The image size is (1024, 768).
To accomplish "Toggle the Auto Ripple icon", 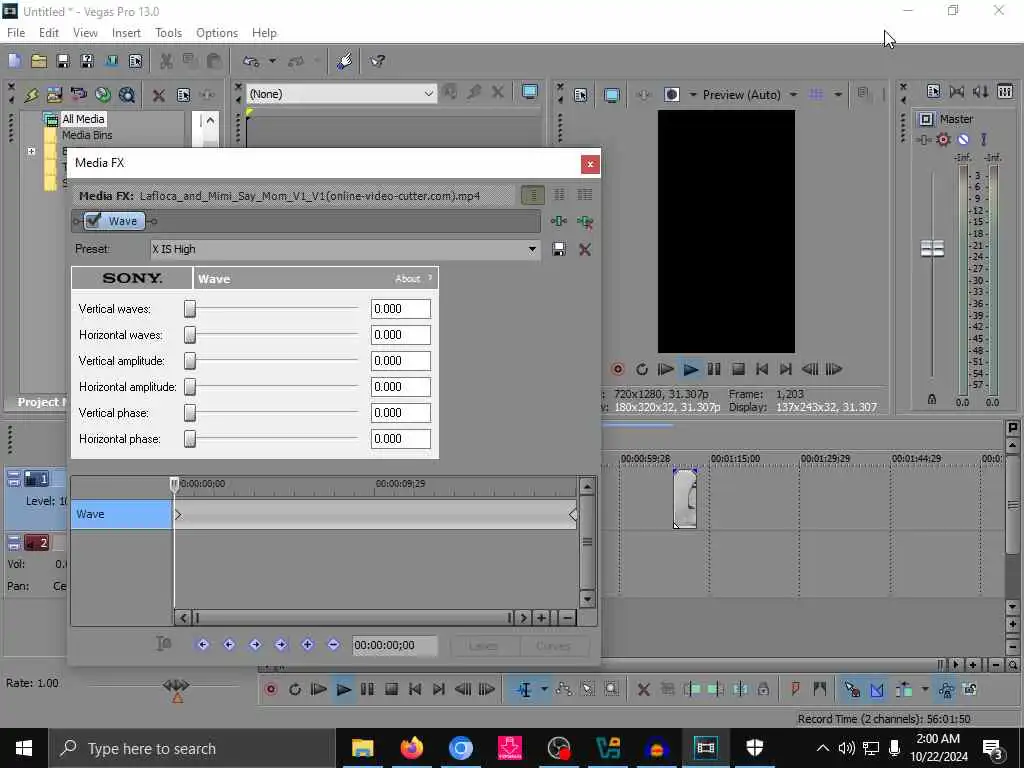I will [904, 690].
